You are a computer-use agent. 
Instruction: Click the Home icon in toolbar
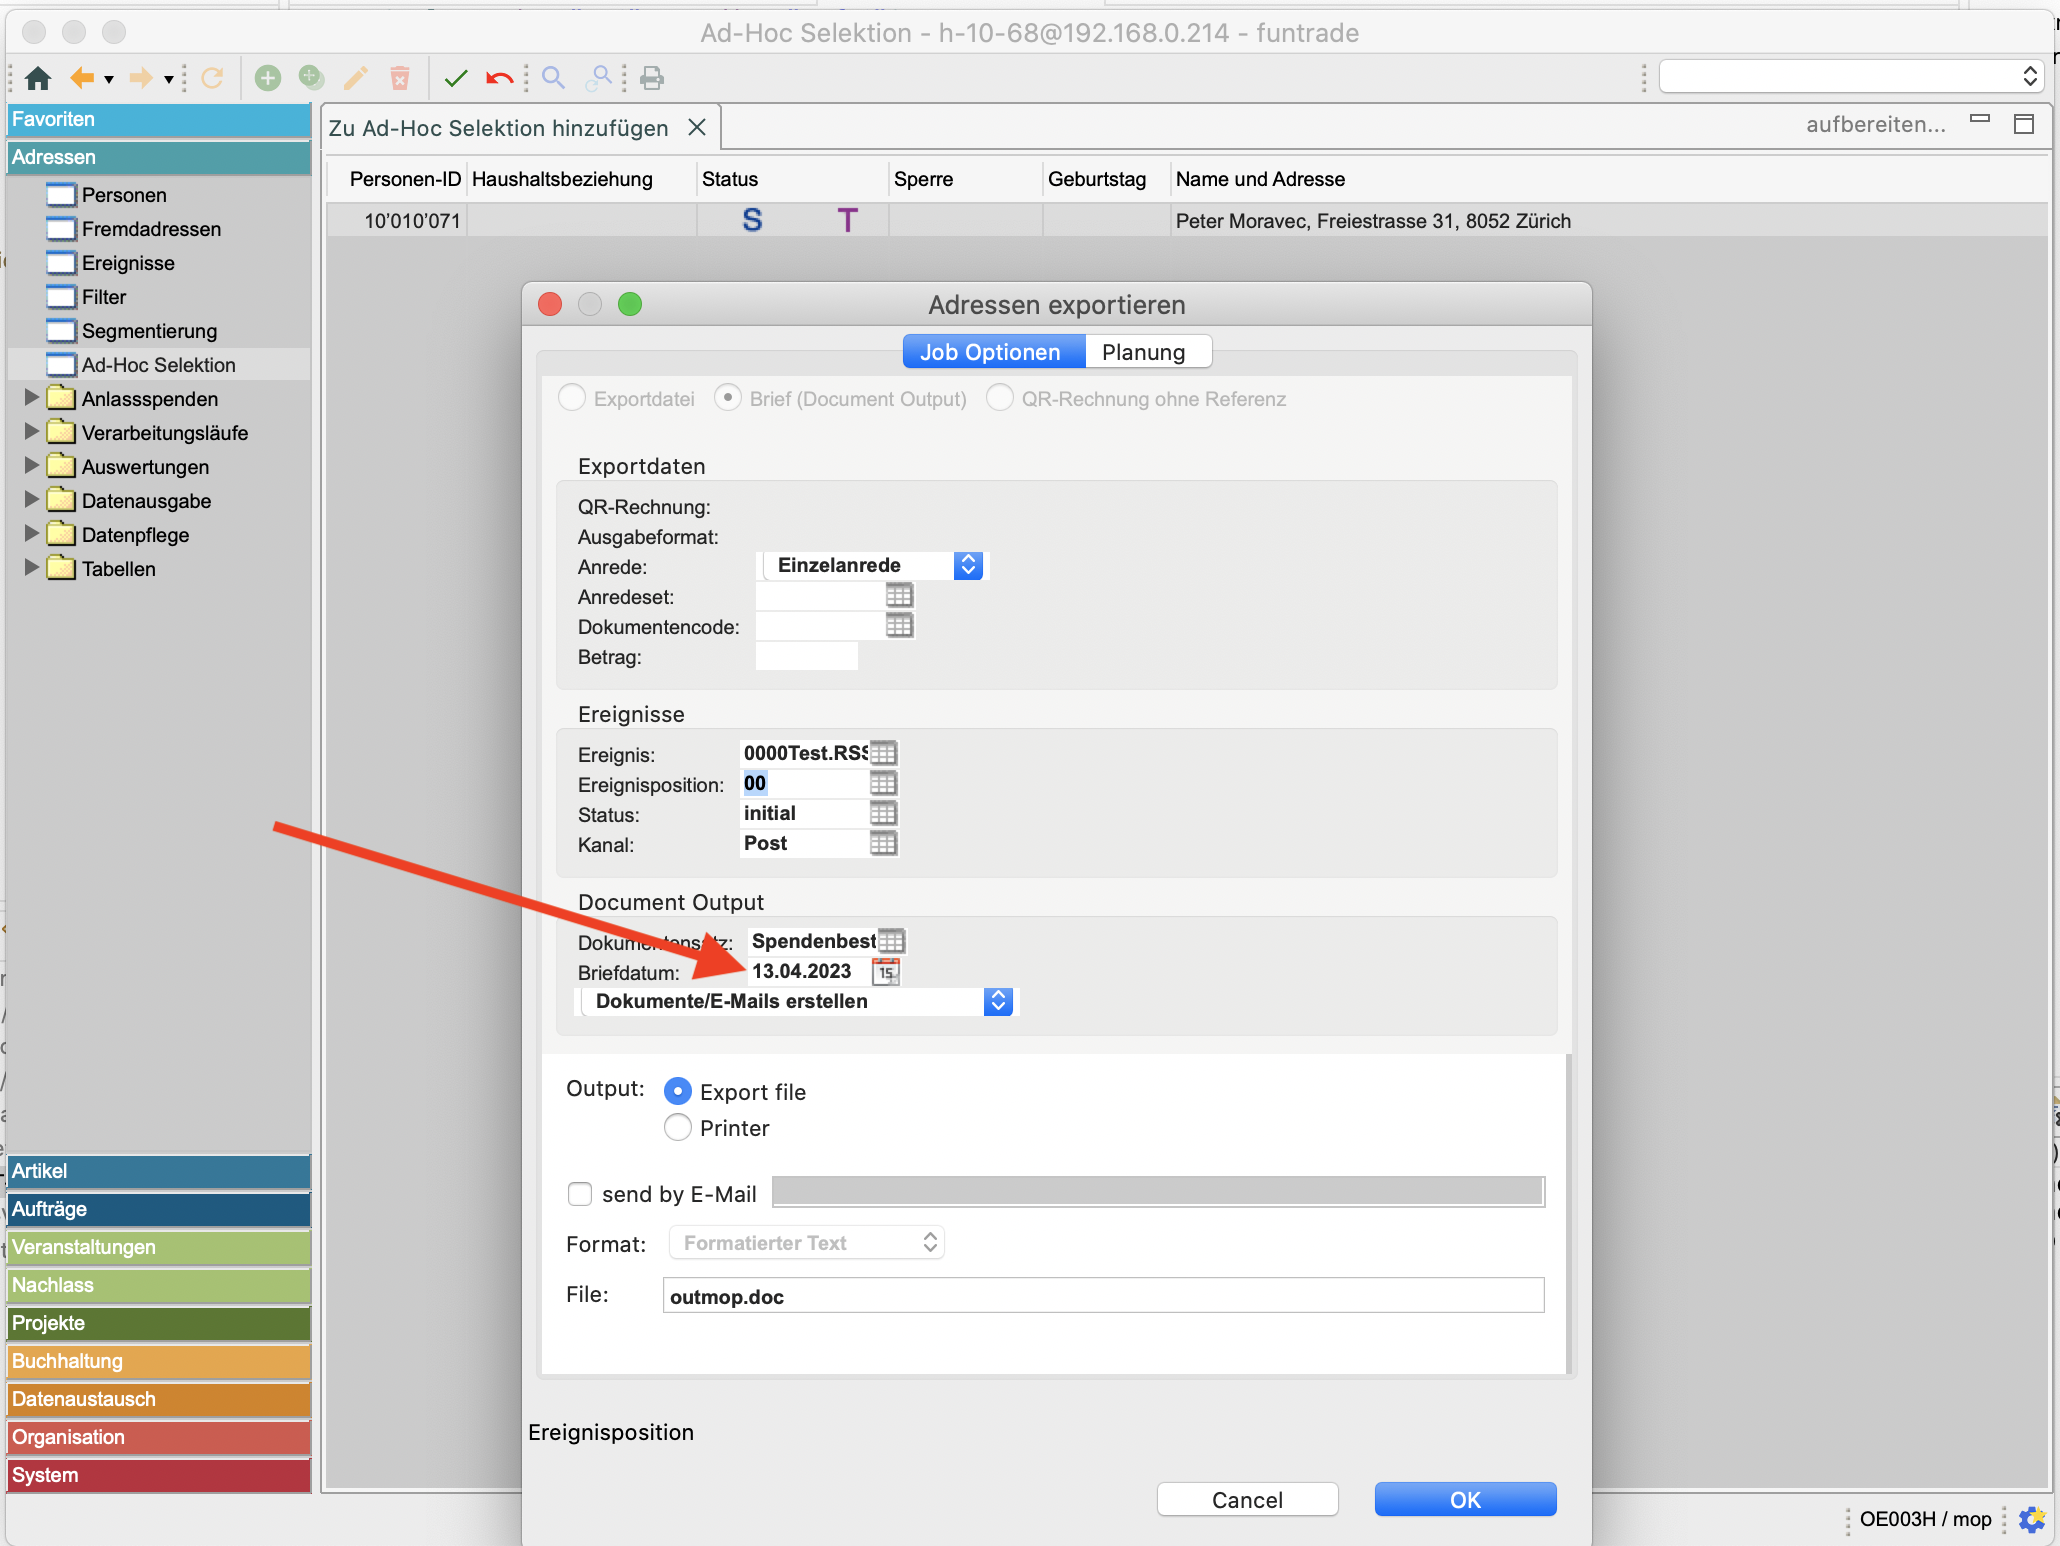pyautogui.click(x=38, y=78)
